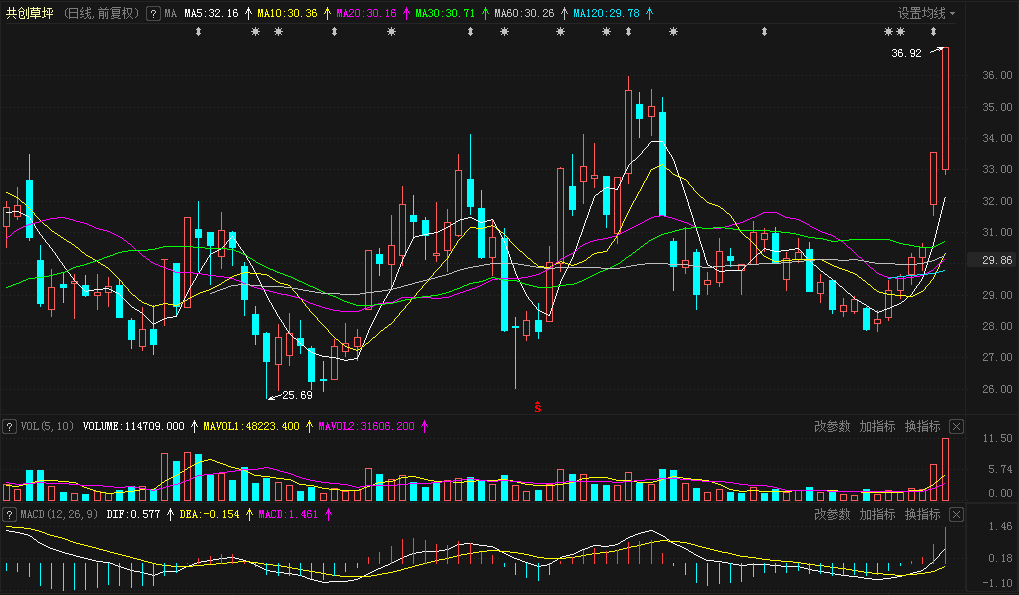Open the 日线, 前复权 period selector
Viewport: 1019px width, 595px height.
pos(101,14)
